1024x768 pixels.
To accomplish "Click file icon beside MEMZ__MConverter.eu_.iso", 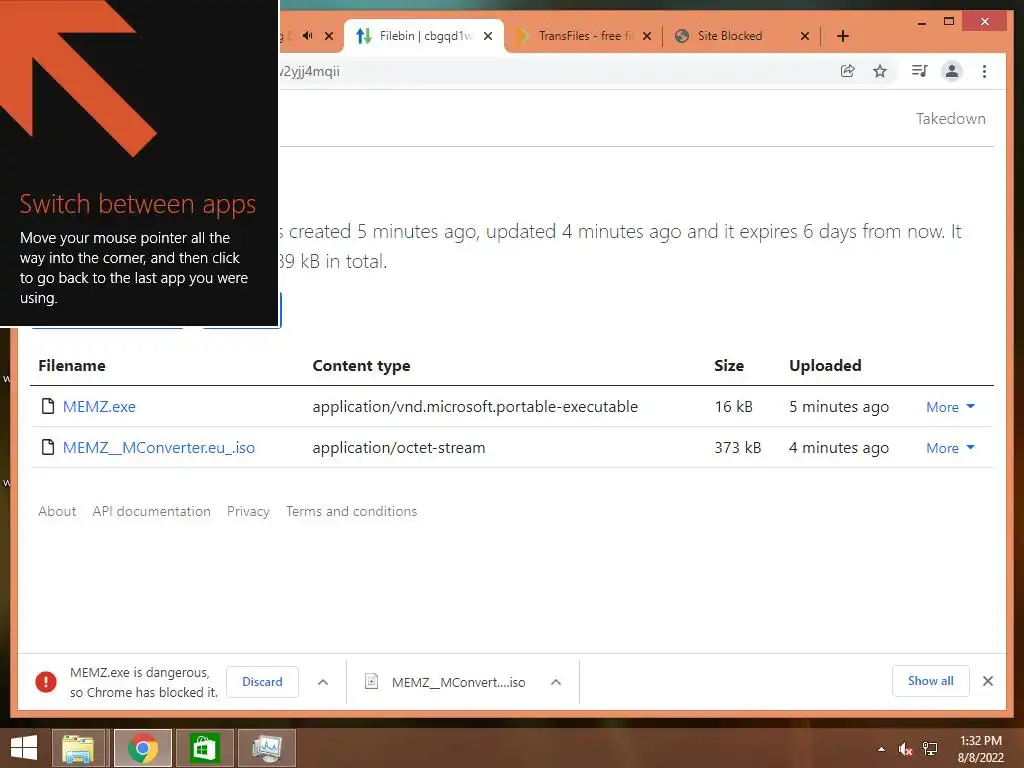I will coord(48,447).
